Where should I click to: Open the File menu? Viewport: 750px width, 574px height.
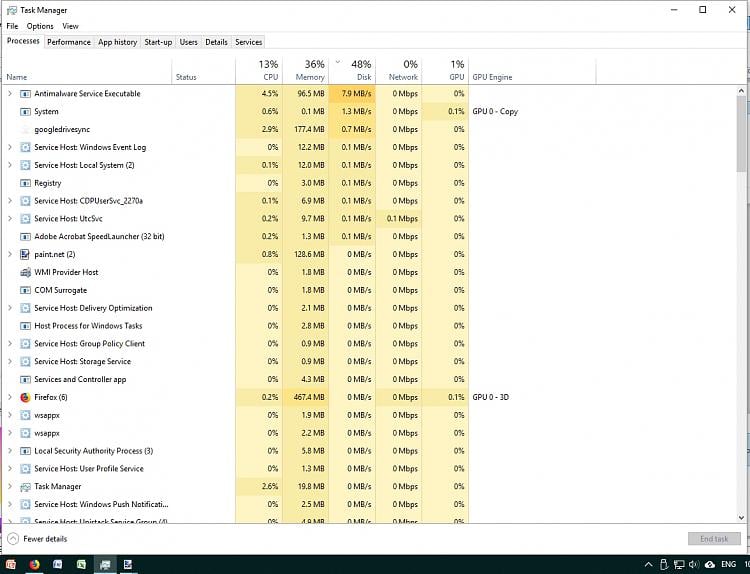(x=12, y=26)
